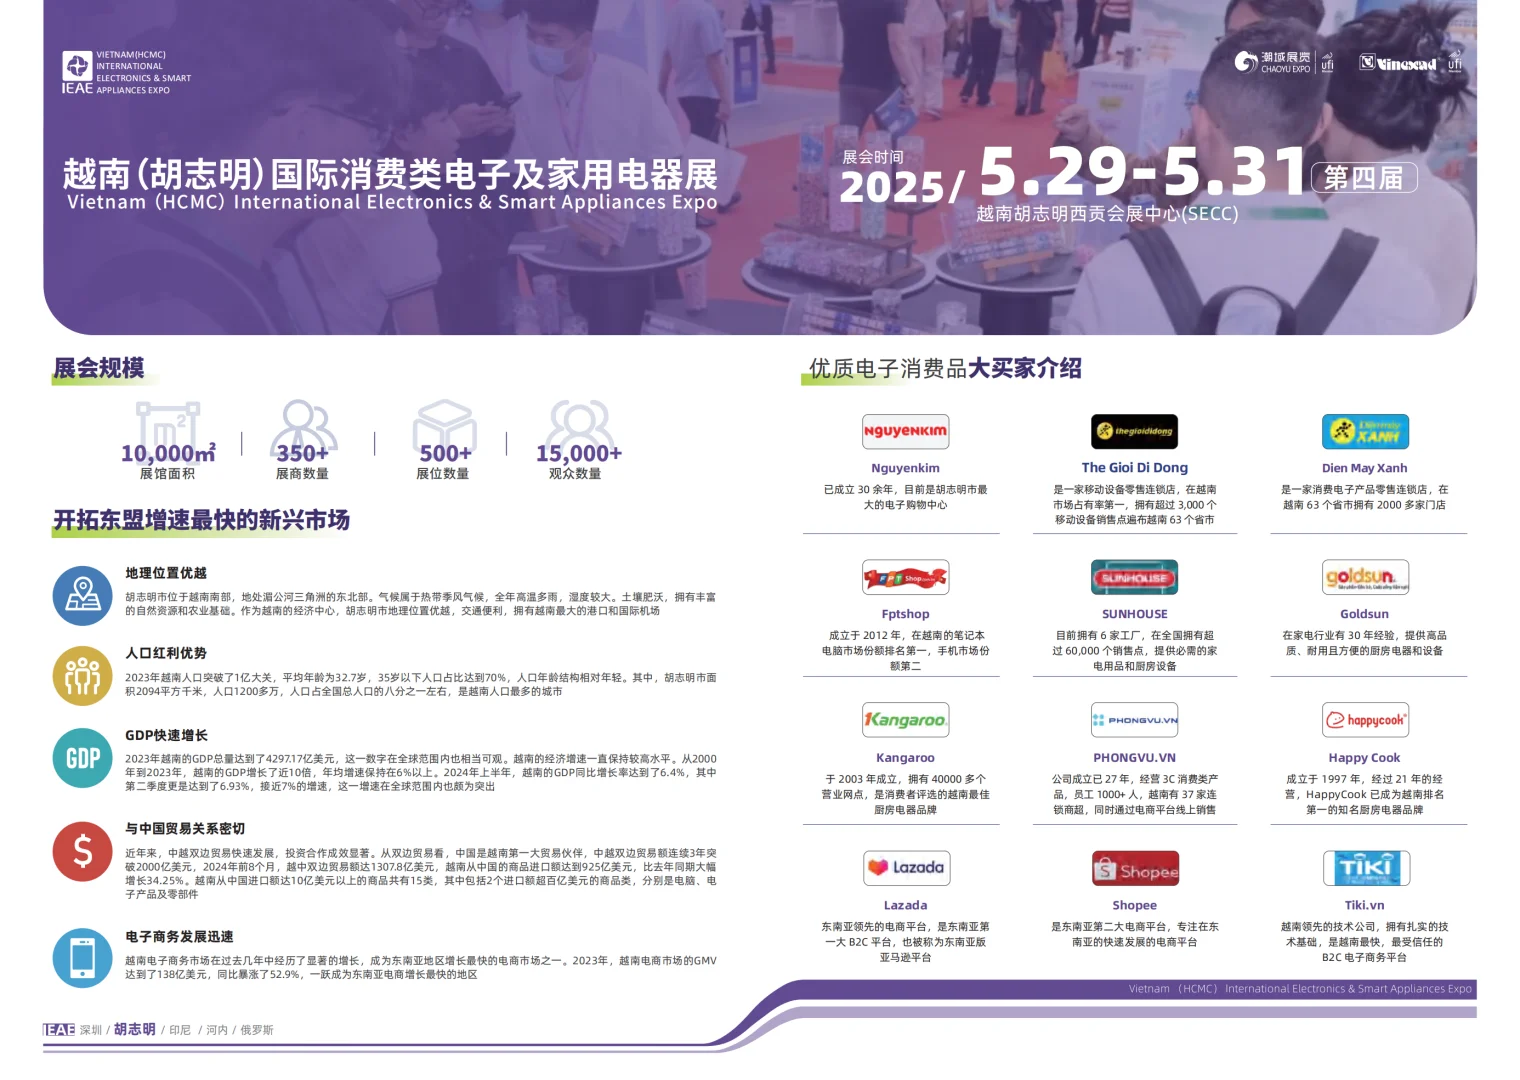Click the 电子商务发展迅速 subheading
This screenshot has width=1520, height=1080.
pos(179,937)
